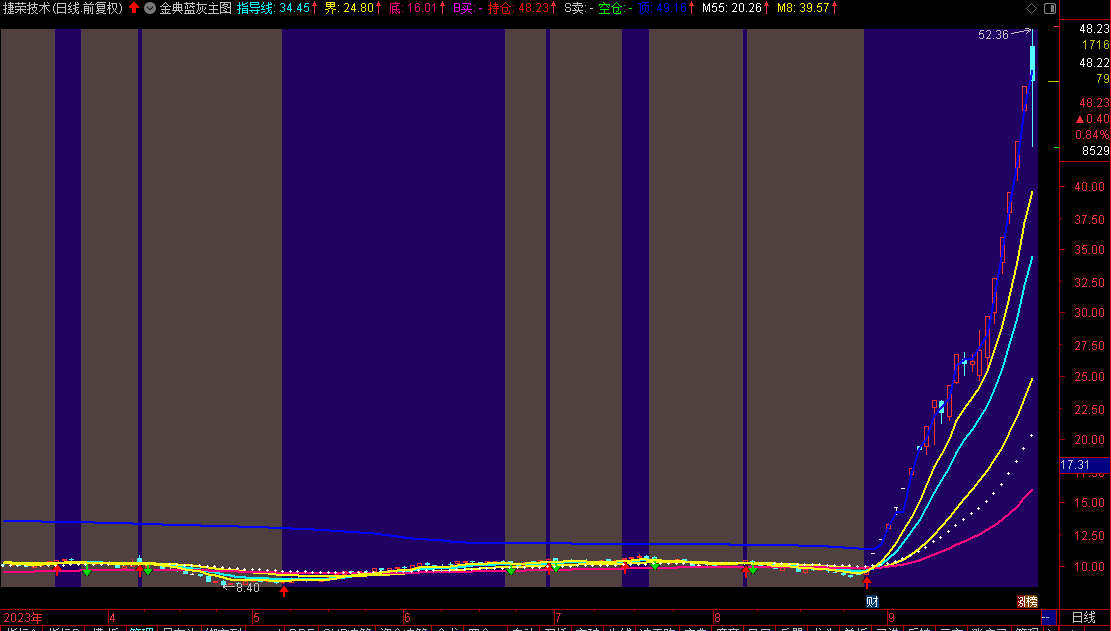The image size is (1111, 631).
Task: Open the indicator dropdown chevron beside 金典蓝灰主图
Action: 150,8
